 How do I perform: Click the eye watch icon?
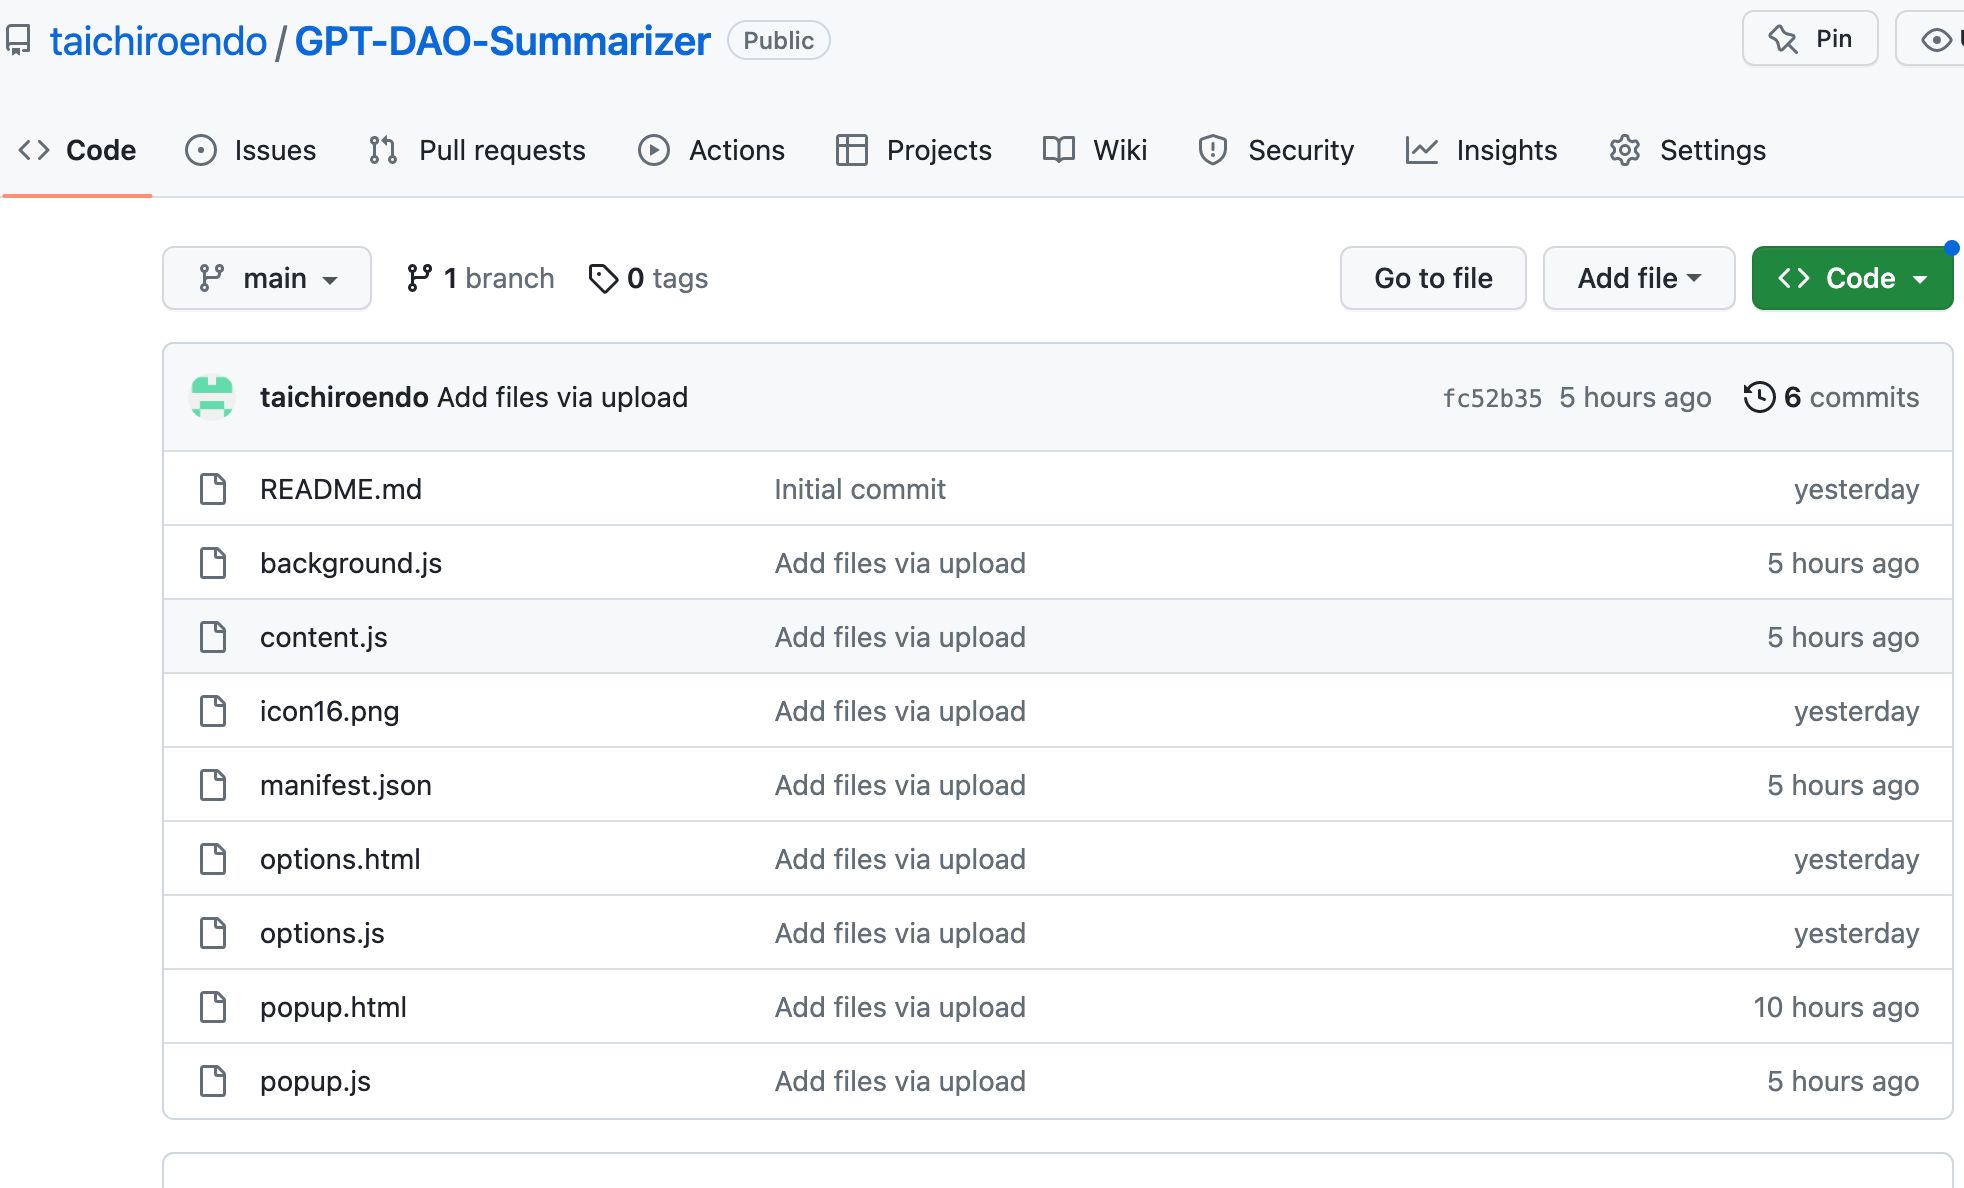(x=1937, y=40)
